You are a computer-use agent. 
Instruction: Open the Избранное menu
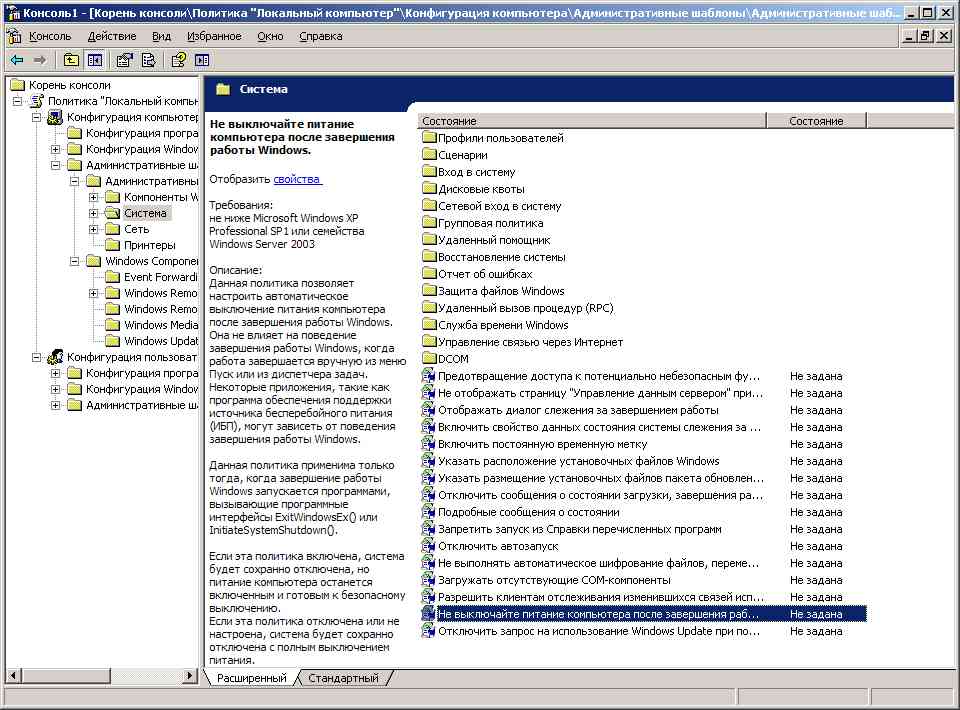[214, 36]
